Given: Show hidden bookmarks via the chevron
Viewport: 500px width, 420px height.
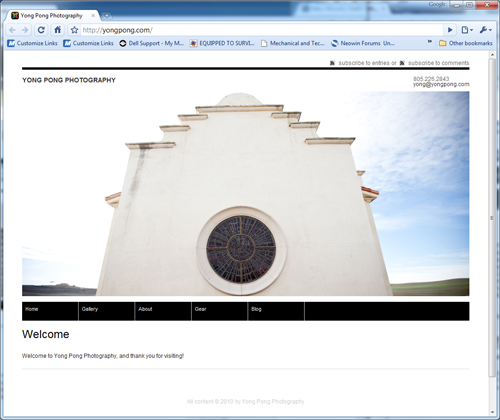Looking at the screenshot, I should [x=430, y=42].
